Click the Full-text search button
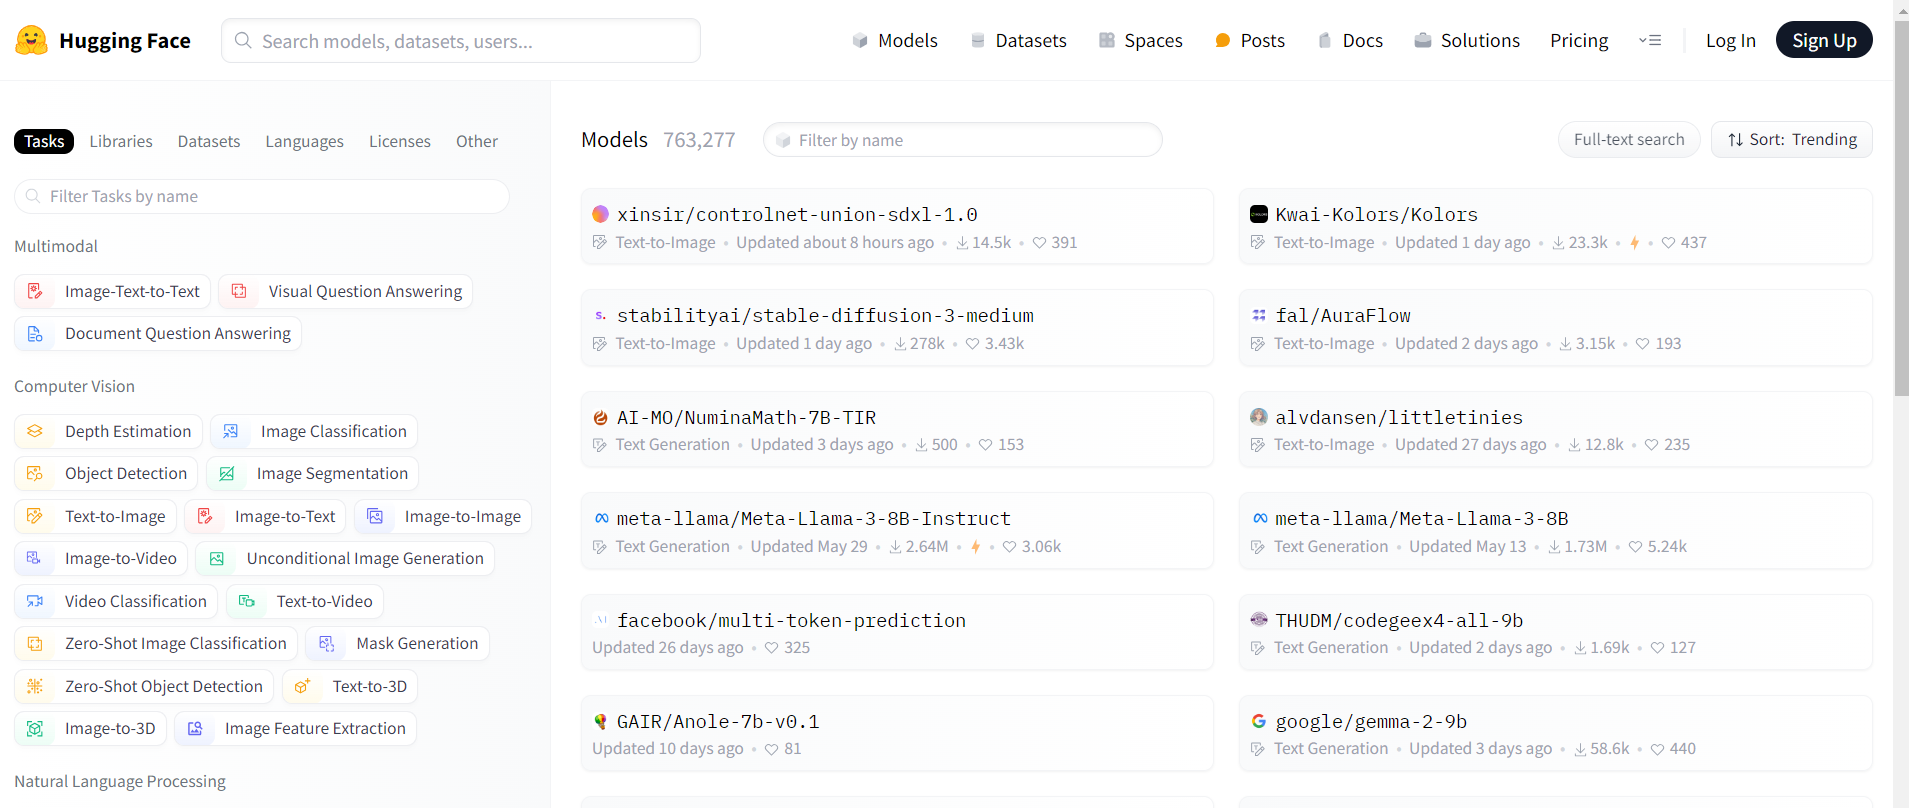 (x=1629, y=140)
